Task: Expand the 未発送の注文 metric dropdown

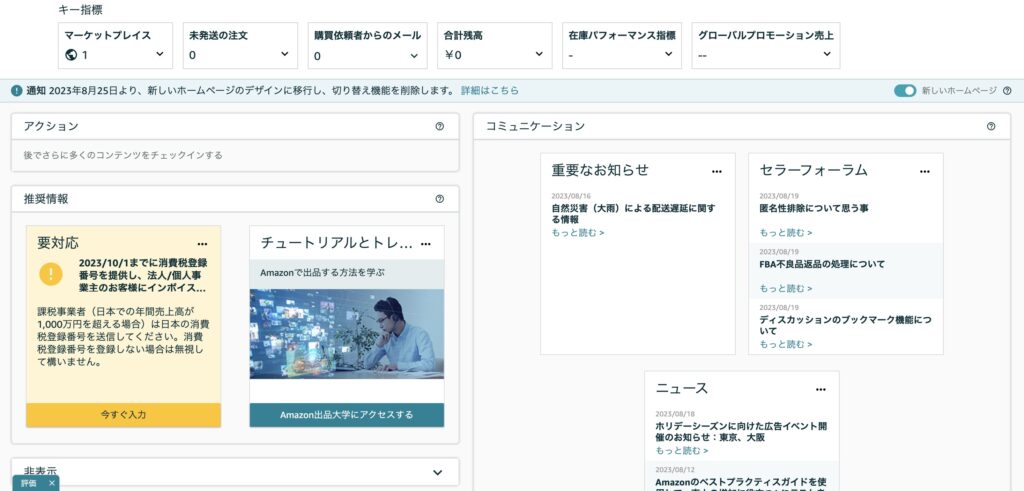Action: [x=285, y=54]
